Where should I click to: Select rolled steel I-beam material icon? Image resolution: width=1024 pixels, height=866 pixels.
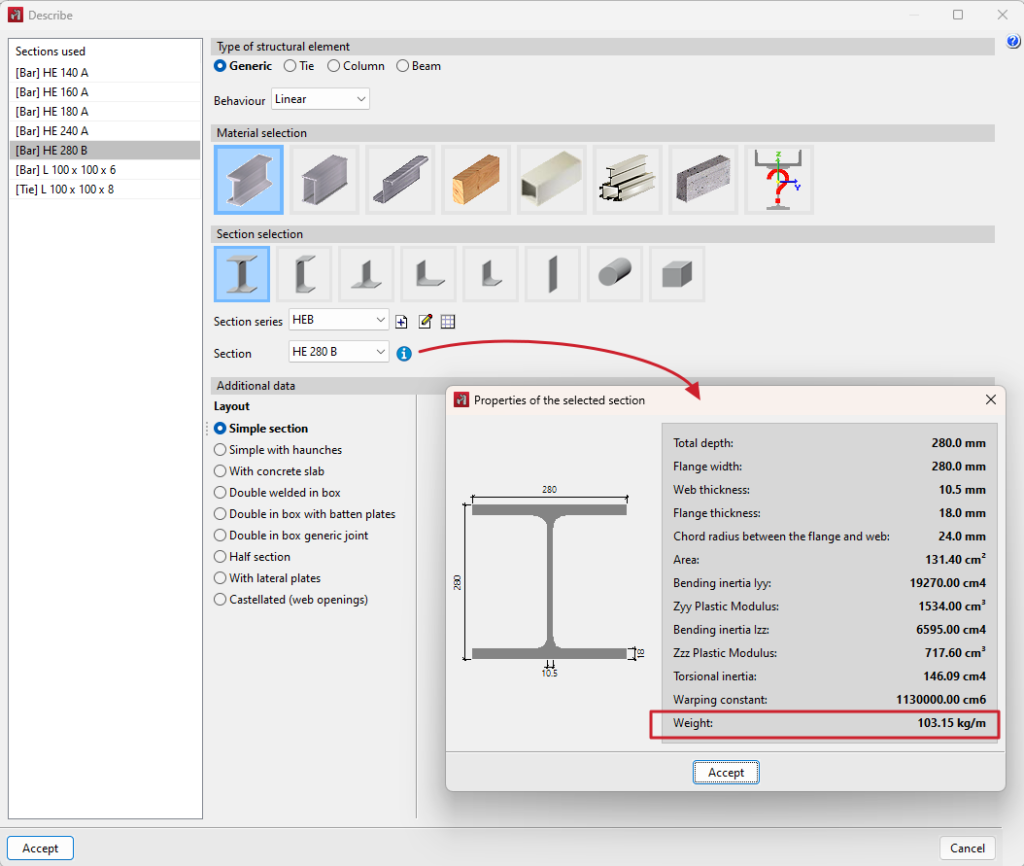coord(248,180)
